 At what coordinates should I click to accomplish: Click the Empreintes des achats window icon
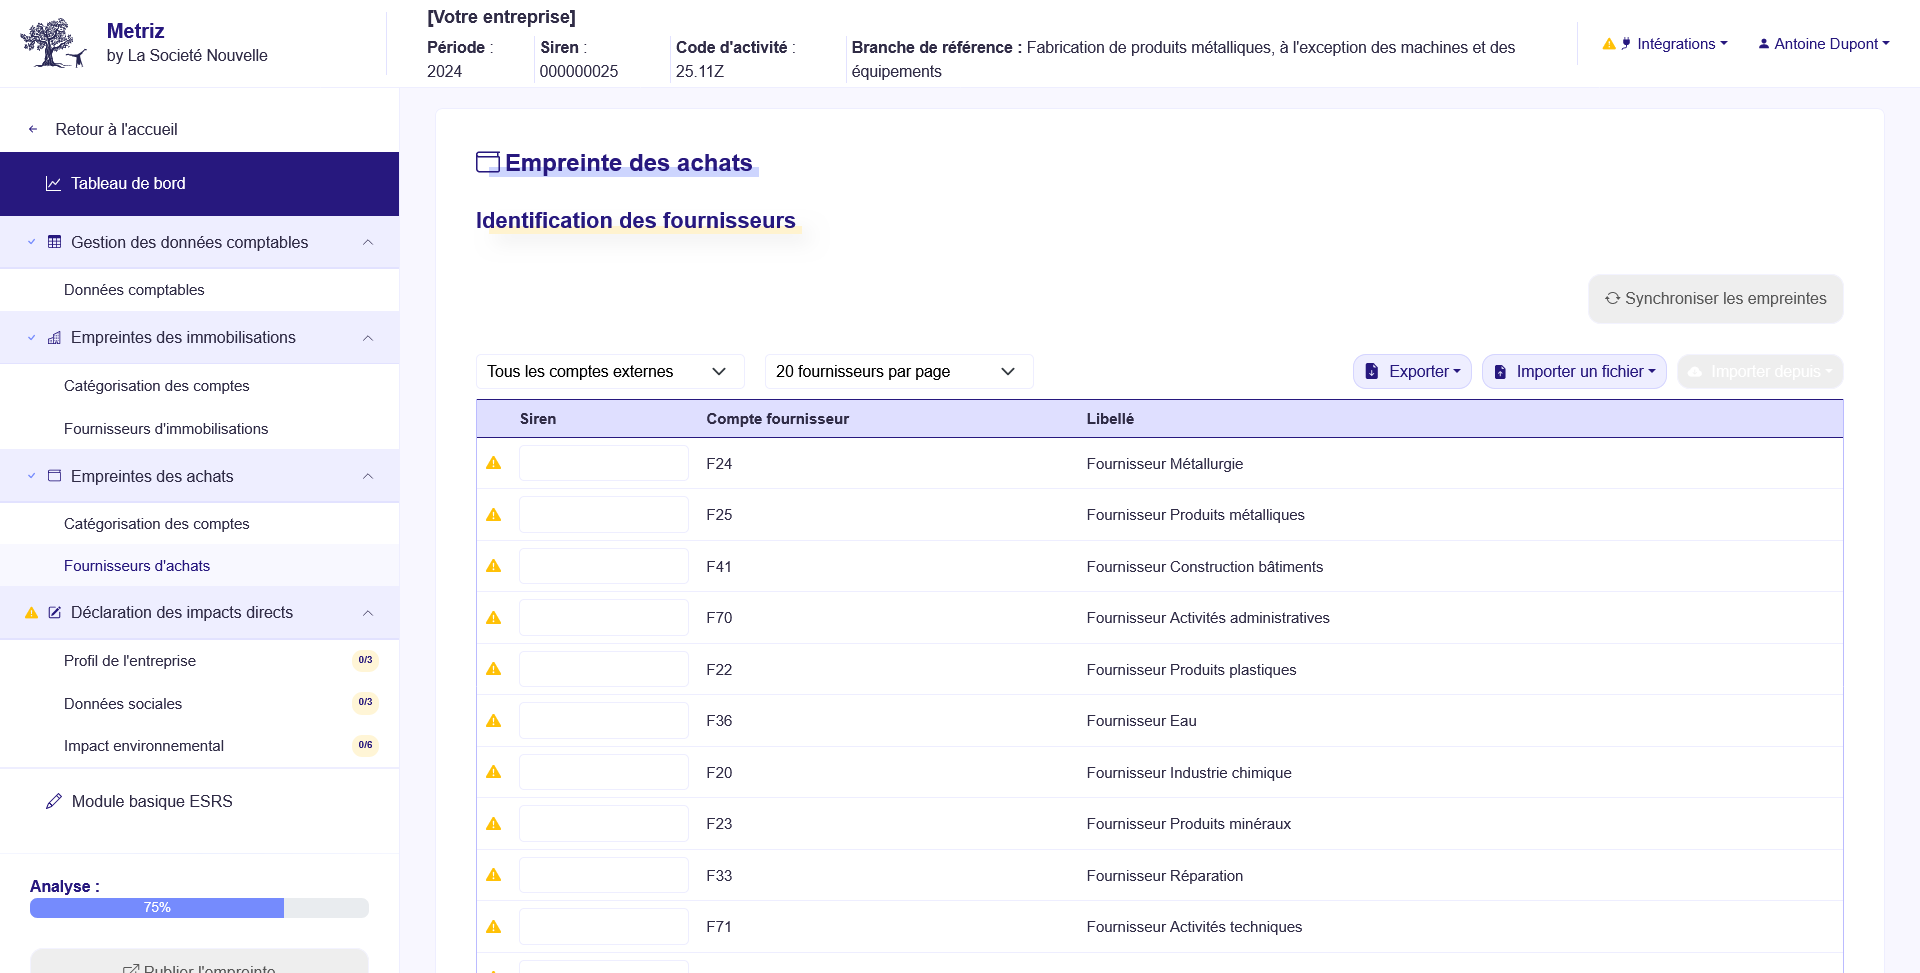point(55,476)
